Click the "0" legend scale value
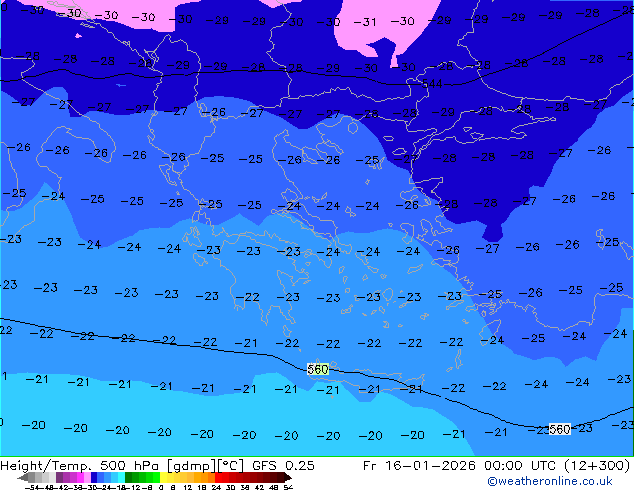This screenshot has width=634, height=490. pos(161,488)
